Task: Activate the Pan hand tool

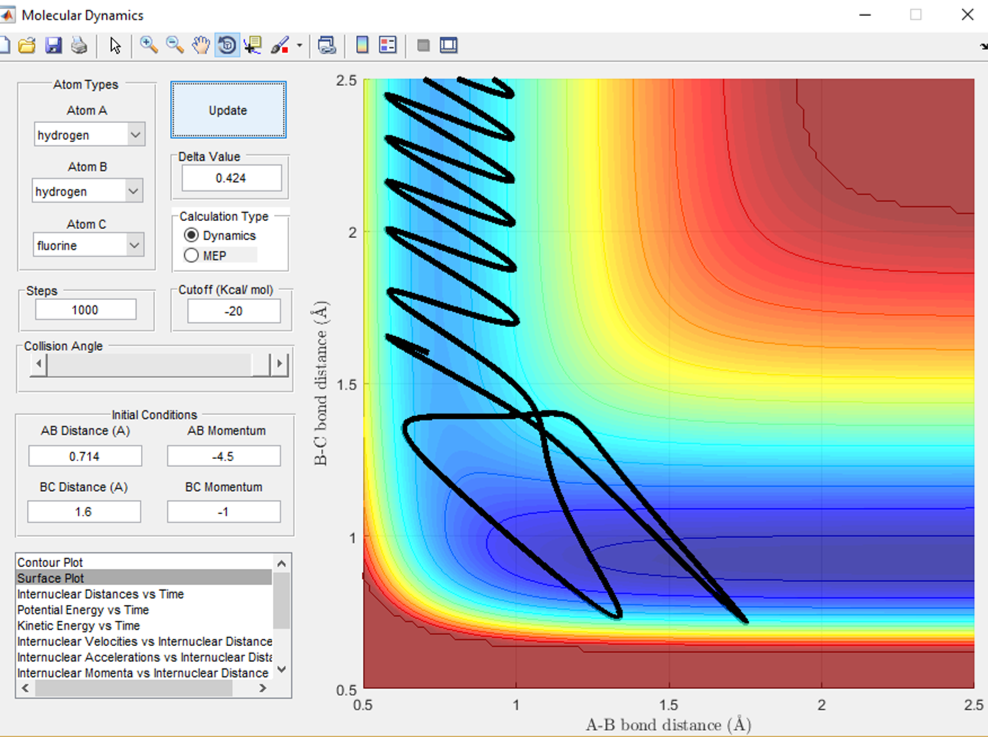Action: [x=201, y=45]
